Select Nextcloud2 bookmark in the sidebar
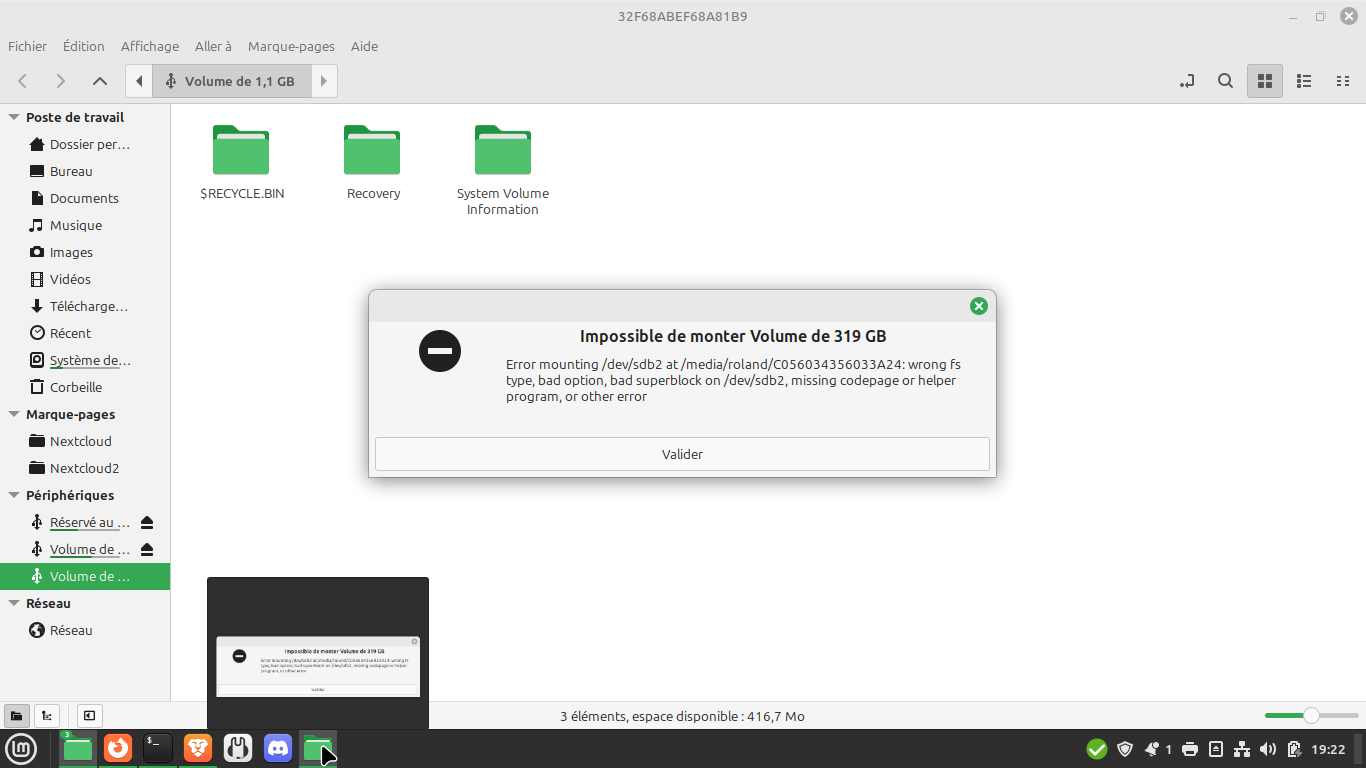The width and height of the screenshot is (1366, 768). click(x=84, y=468)
